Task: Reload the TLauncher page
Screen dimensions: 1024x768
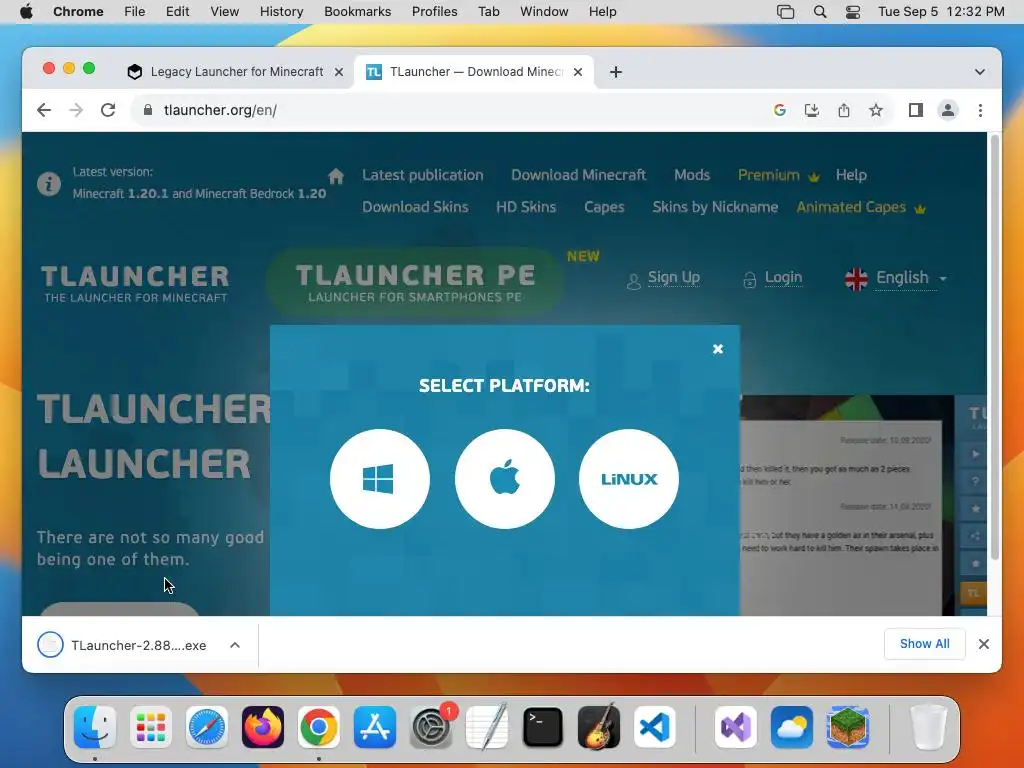Action: (108, 110)
